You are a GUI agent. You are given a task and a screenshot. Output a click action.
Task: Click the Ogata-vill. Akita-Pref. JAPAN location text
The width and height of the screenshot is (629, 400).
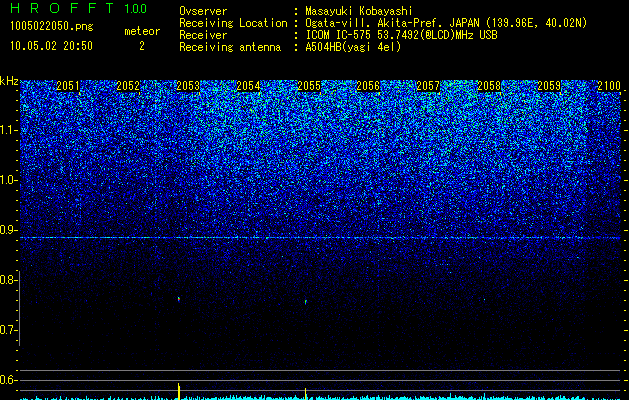coord(446,23)
